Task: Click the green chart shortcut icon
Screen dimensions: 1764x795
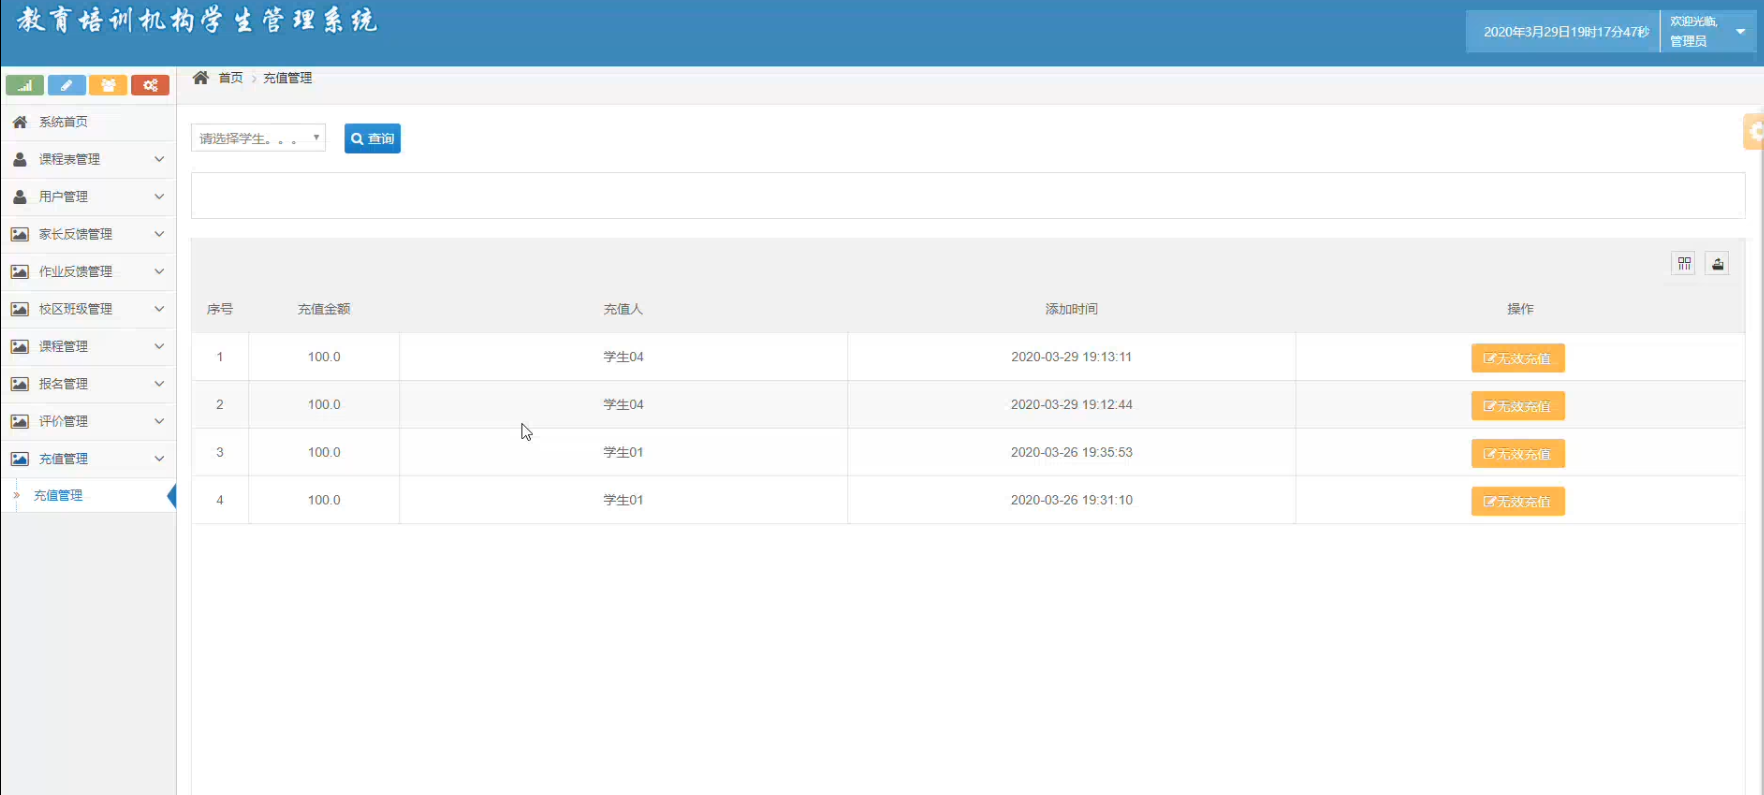Action: tap(25, 85)
